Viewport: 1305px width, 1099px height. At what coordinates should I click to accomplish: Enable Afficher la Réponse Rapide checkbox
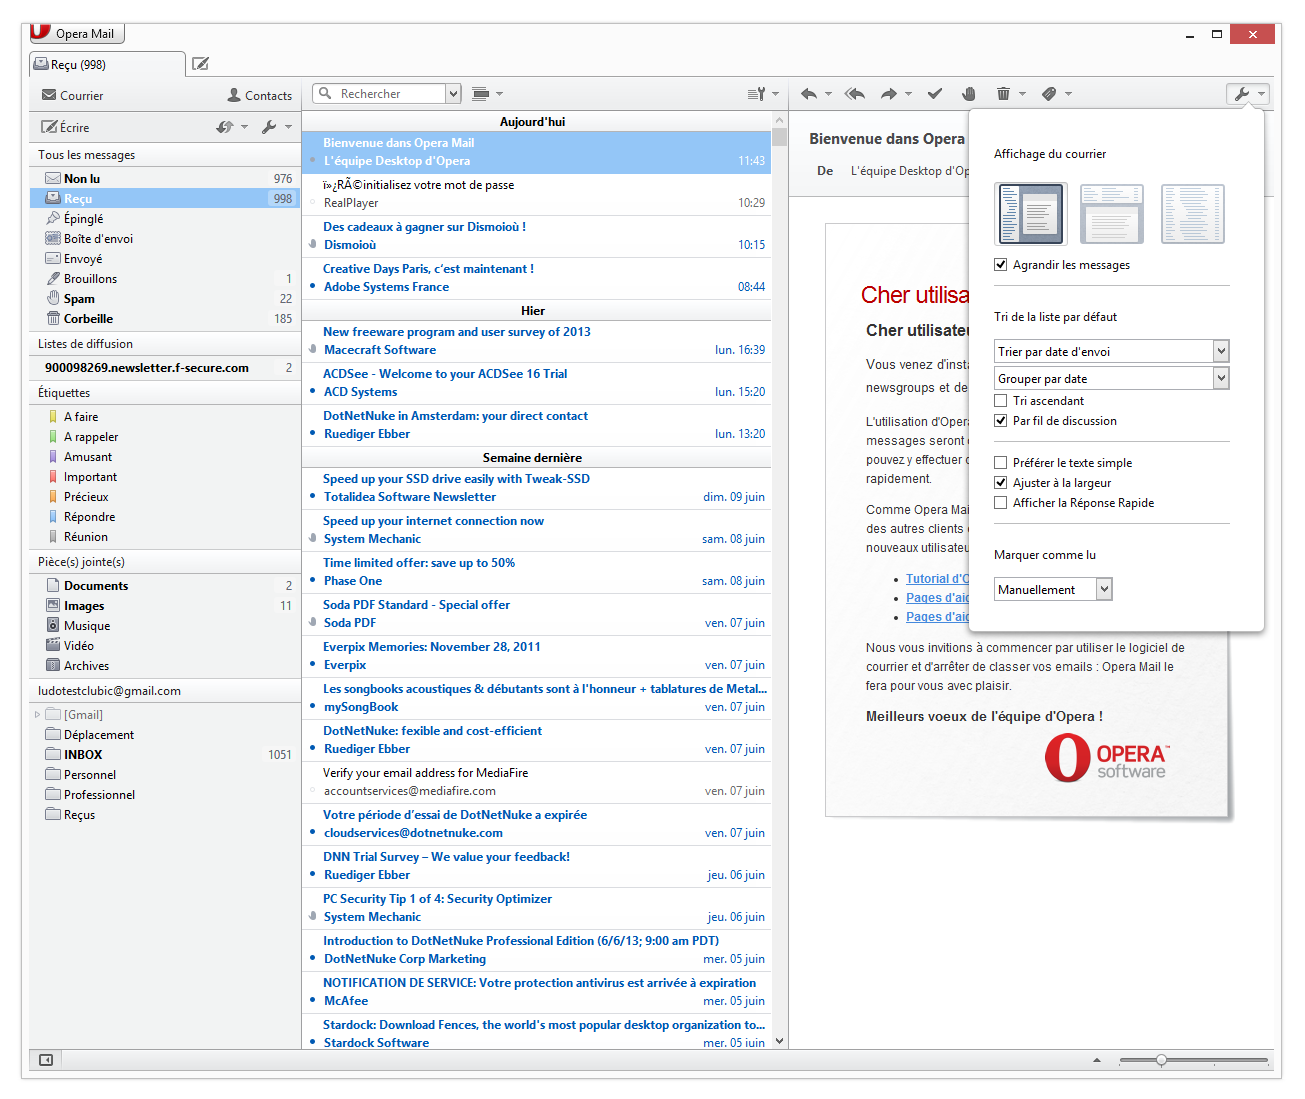pos(1001,503)
